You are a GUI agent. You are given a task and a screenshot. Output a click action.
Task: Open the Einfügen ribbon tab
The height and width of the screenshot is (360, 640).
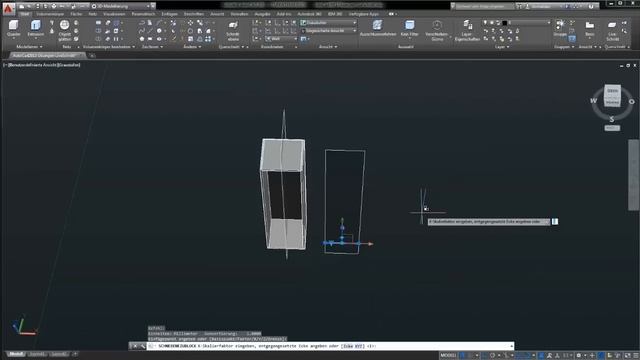tap(169, 14)
